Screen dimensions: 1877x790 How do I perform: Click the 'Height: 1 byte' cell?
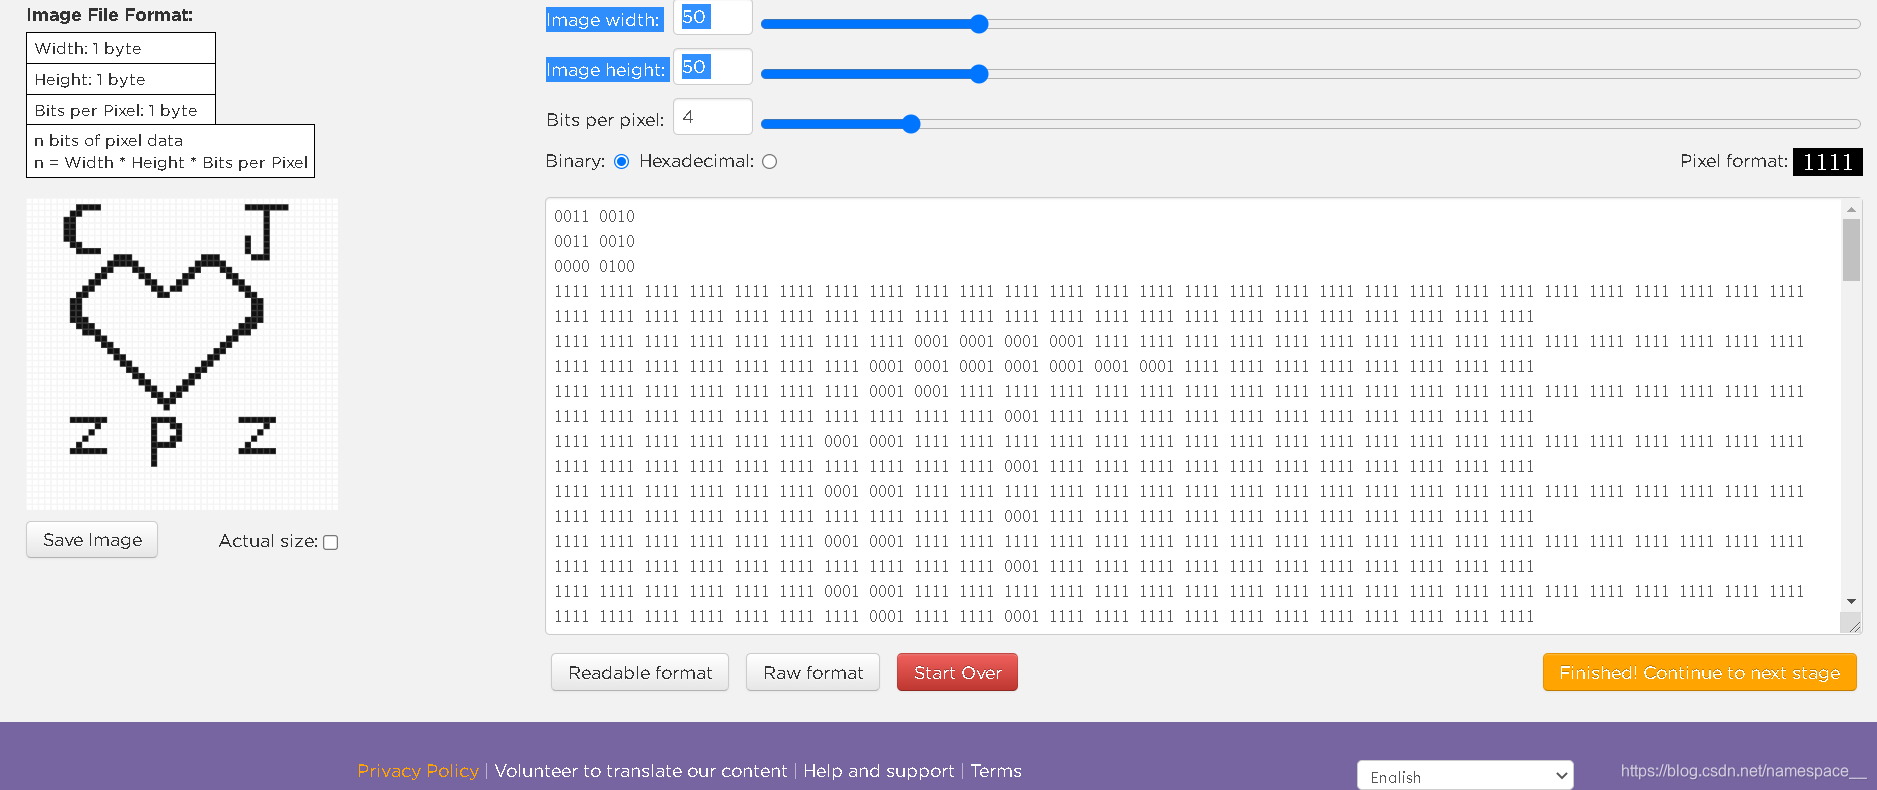(x=121, y=79)
